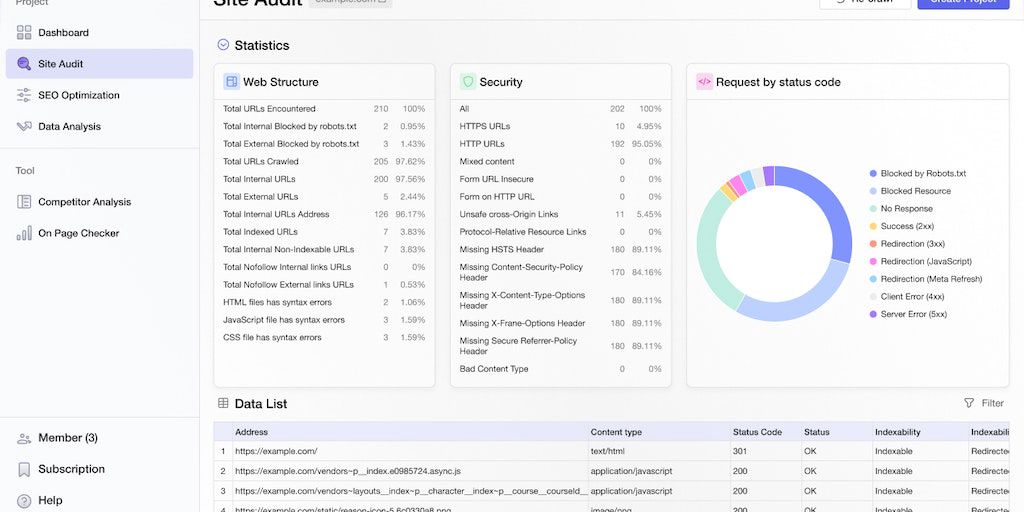This screenshot has width=1024, height=512.
Task: Toggle Blocked by Robots.txt legend color
Action: pyautogui.click(x=873, y=174)
